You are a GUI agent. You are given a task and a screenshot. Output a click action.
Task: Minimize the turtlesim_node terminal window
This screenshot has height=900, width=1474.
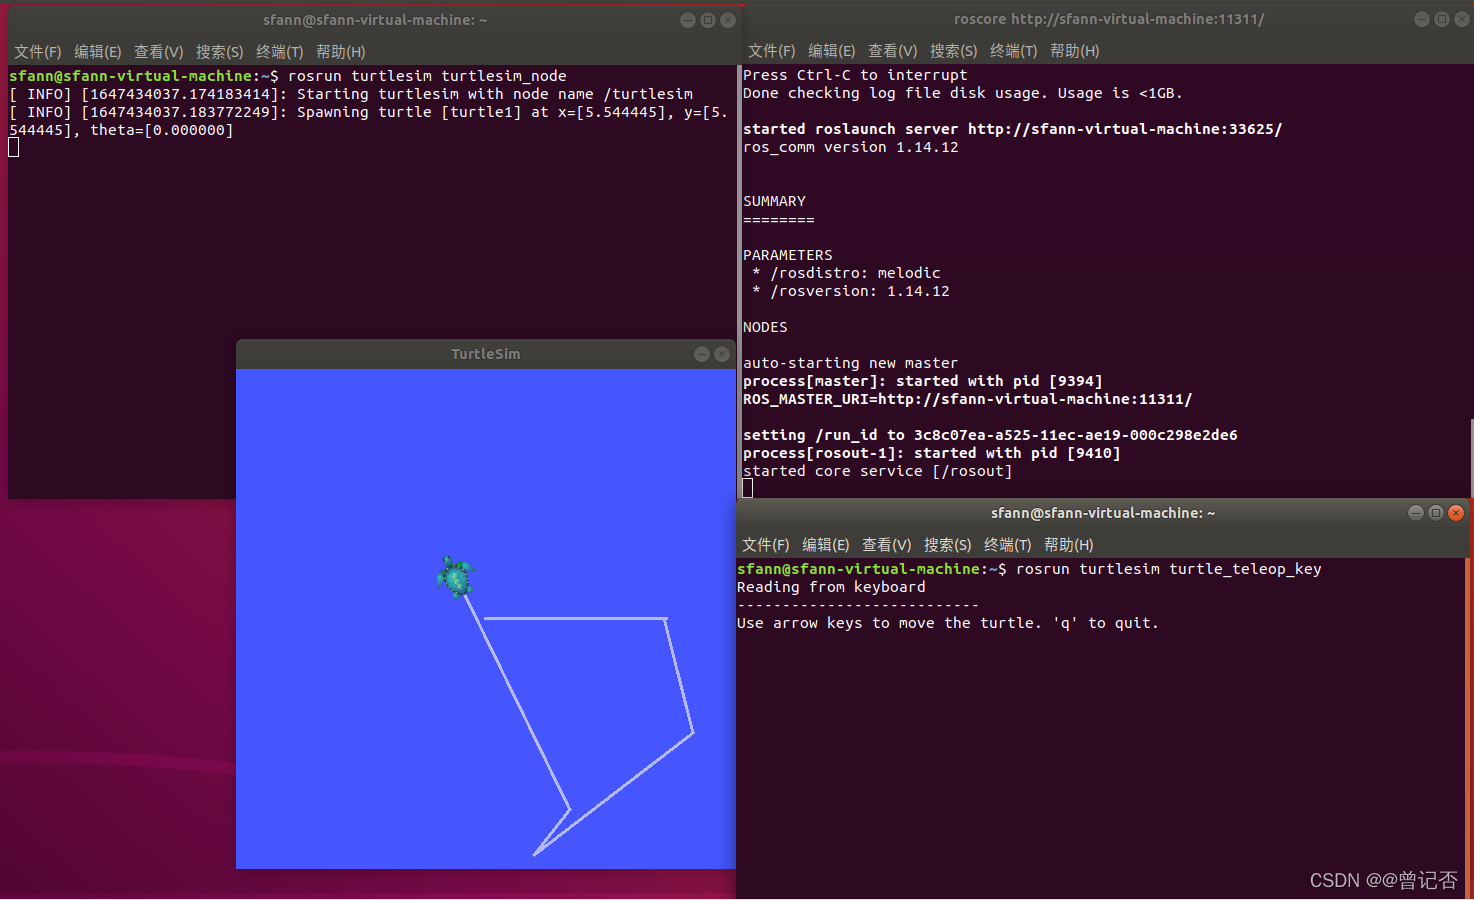(x=688, y=20)
